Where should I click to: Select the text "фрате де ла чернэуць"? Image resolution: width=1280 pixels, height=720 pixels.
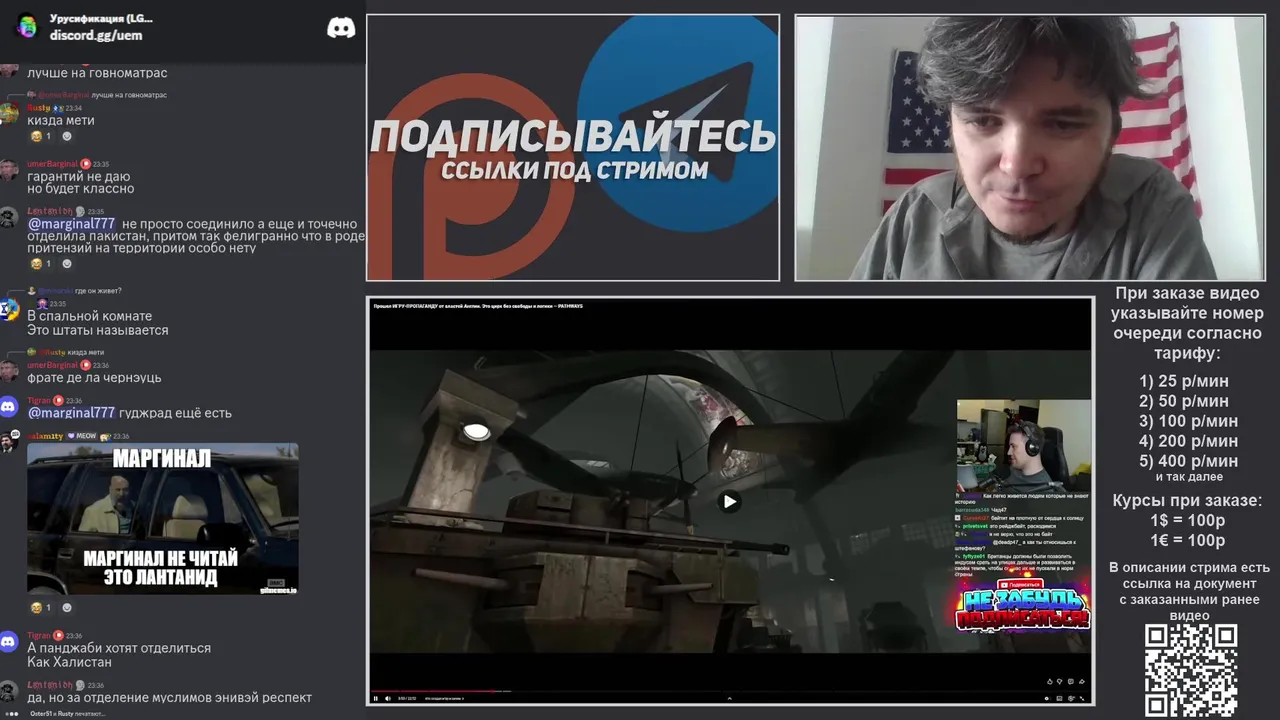pos(94,378)
